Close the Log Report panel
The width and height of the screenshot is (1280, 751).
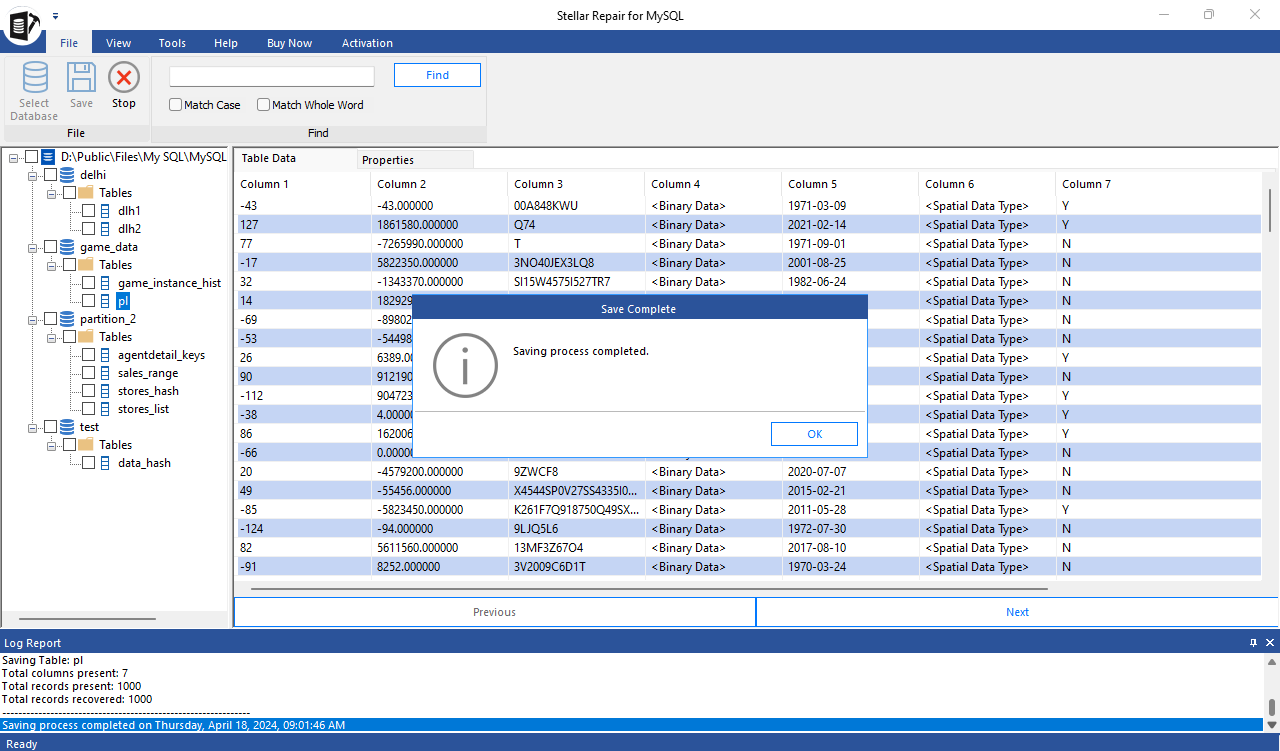click(x=1270, y=643)
